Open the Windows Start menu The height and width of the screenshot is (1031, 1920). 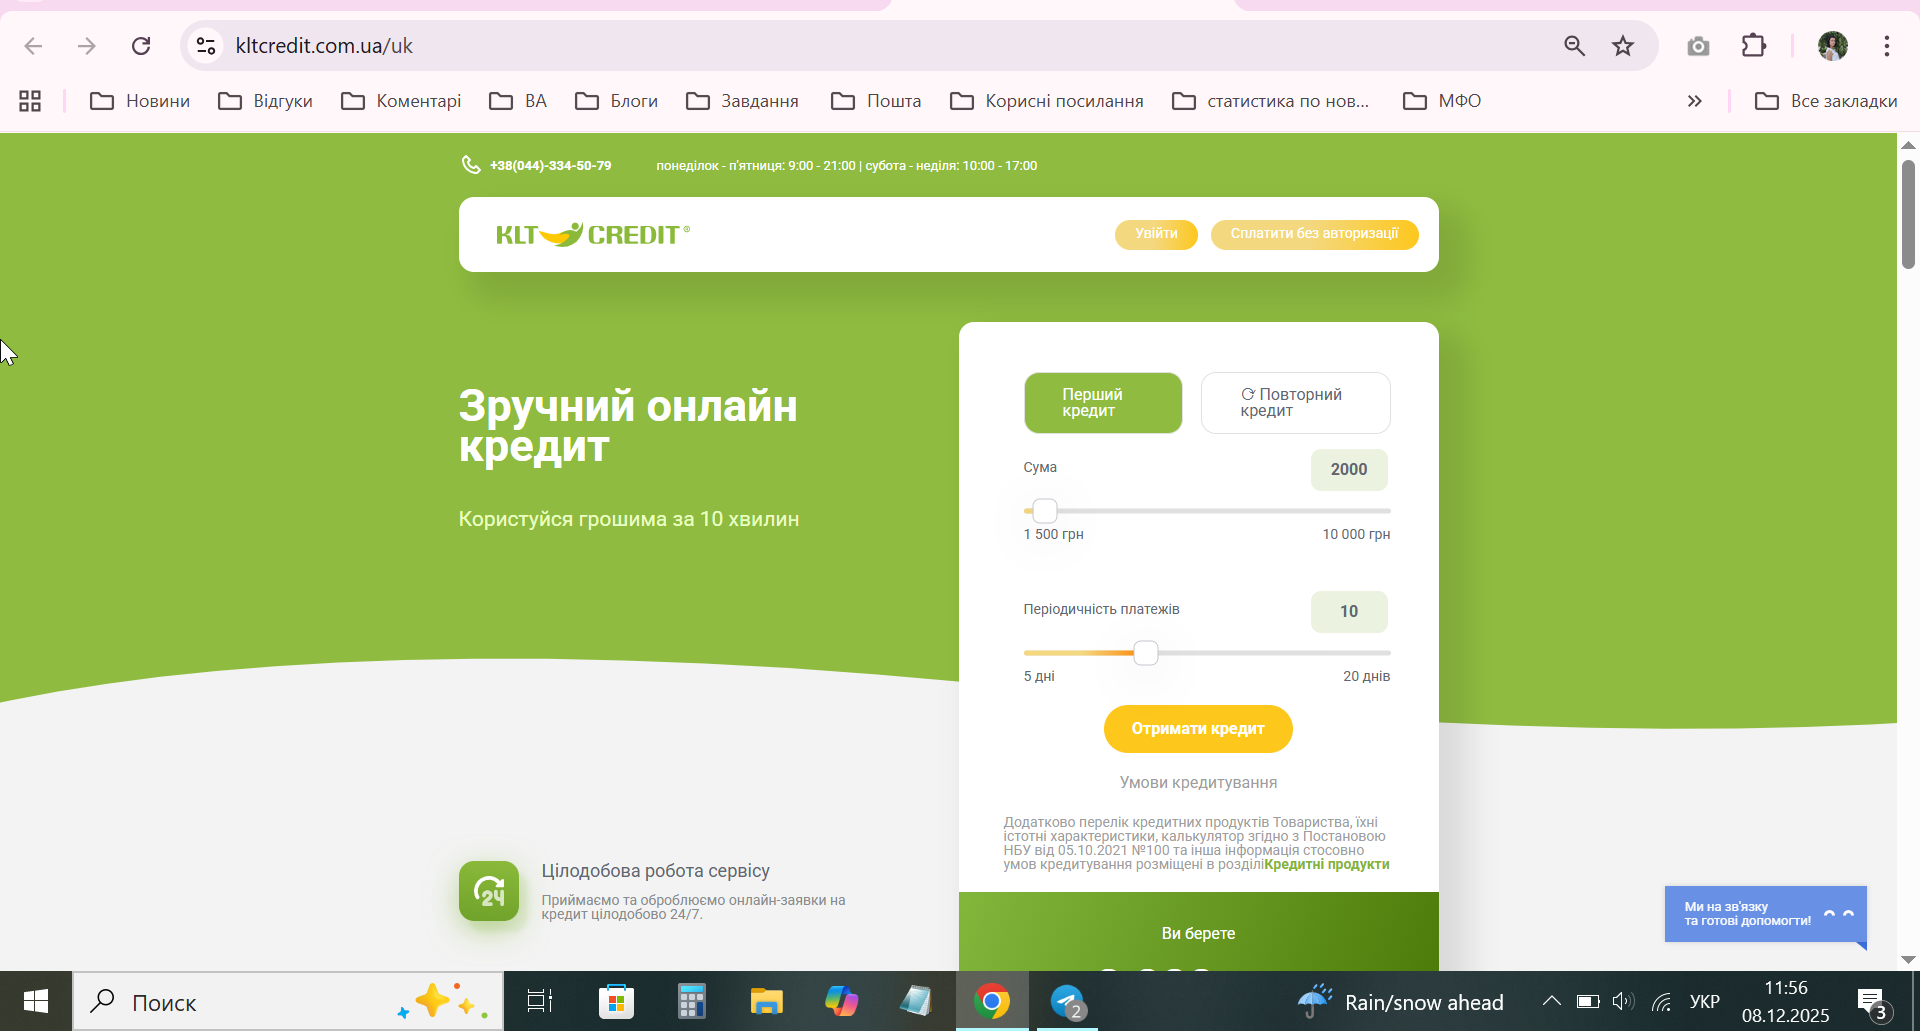(36, 1001)
